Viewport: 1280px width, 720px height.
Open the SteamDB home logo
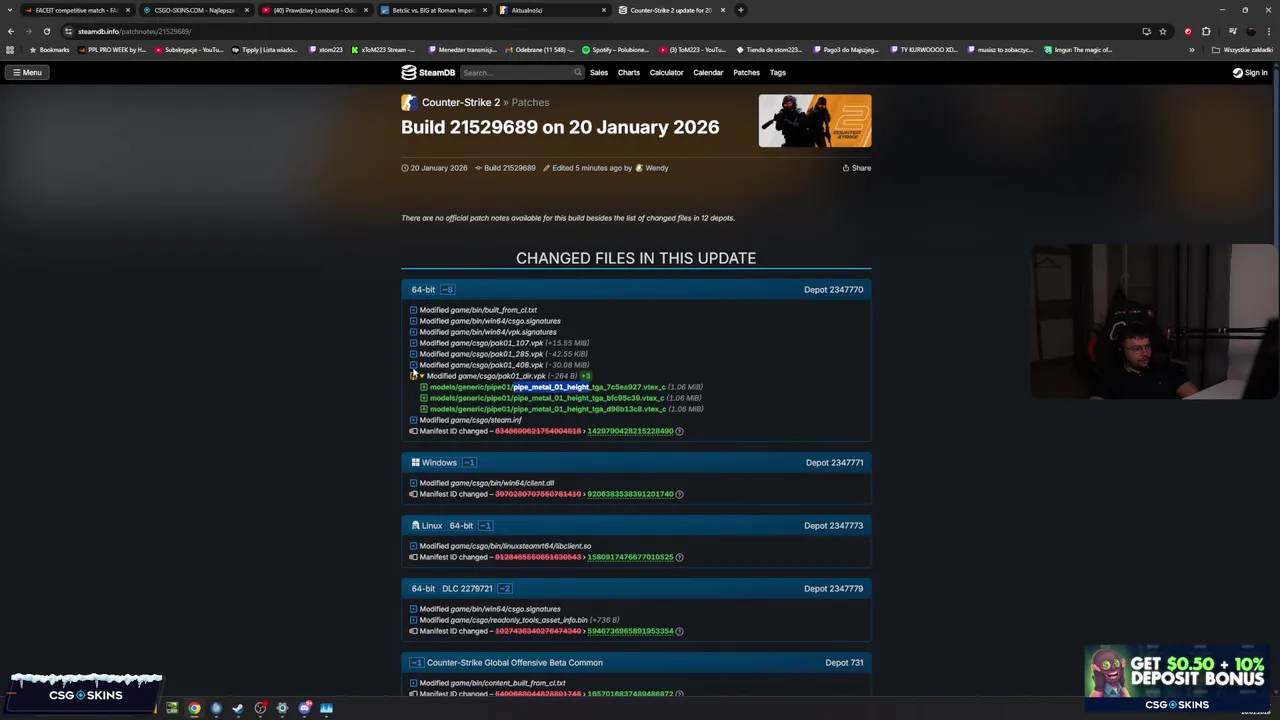coord(428,72)
